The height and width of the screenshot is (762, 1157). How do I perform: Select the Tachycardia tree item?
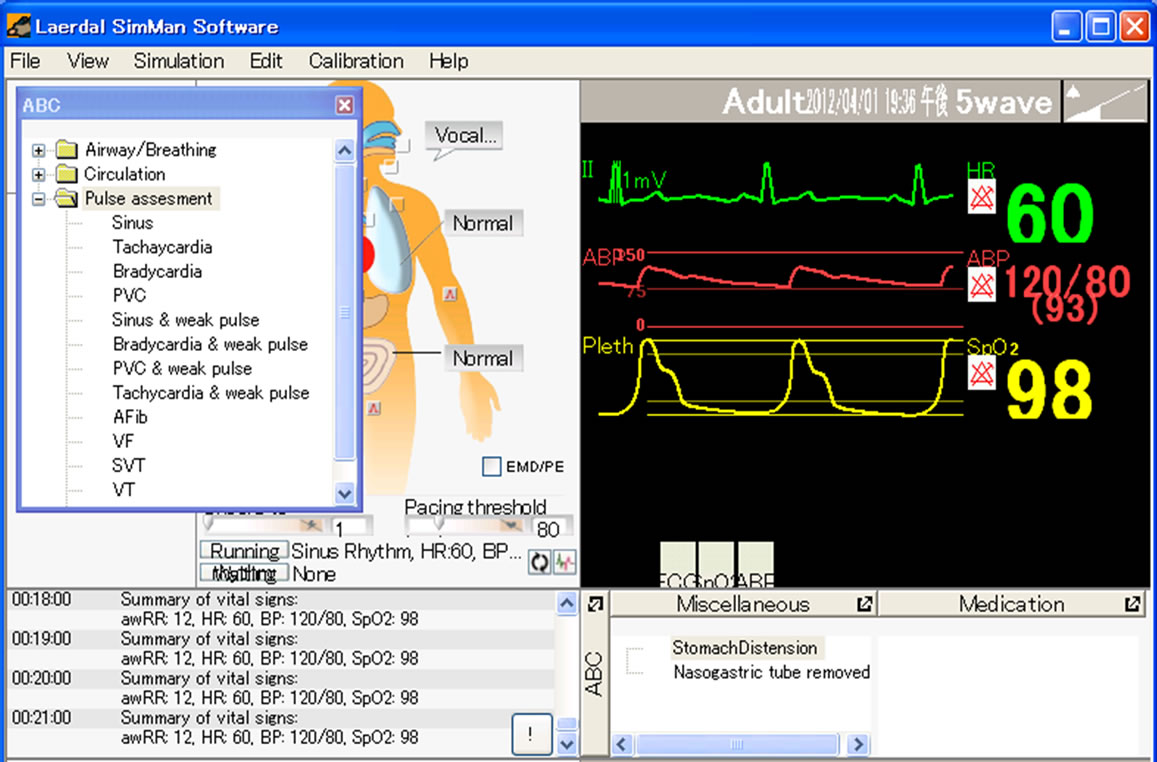click(x=162, y=247)
